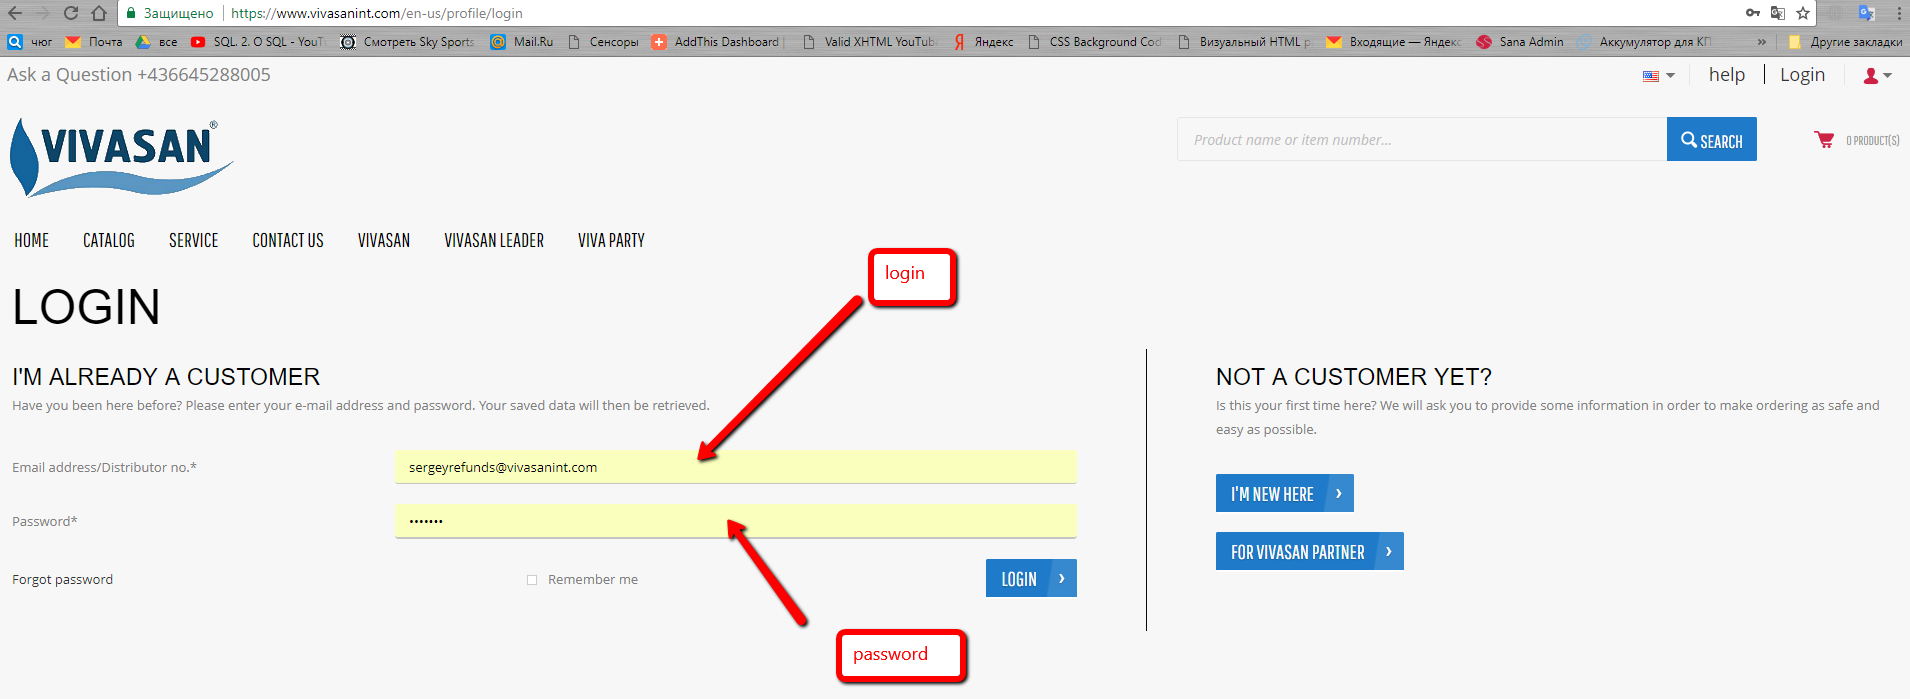This screenshot has width=1910, height=699.
Task: Open the US flag language dropdown
Action: pyautogui.click(x=1658, y=76)
